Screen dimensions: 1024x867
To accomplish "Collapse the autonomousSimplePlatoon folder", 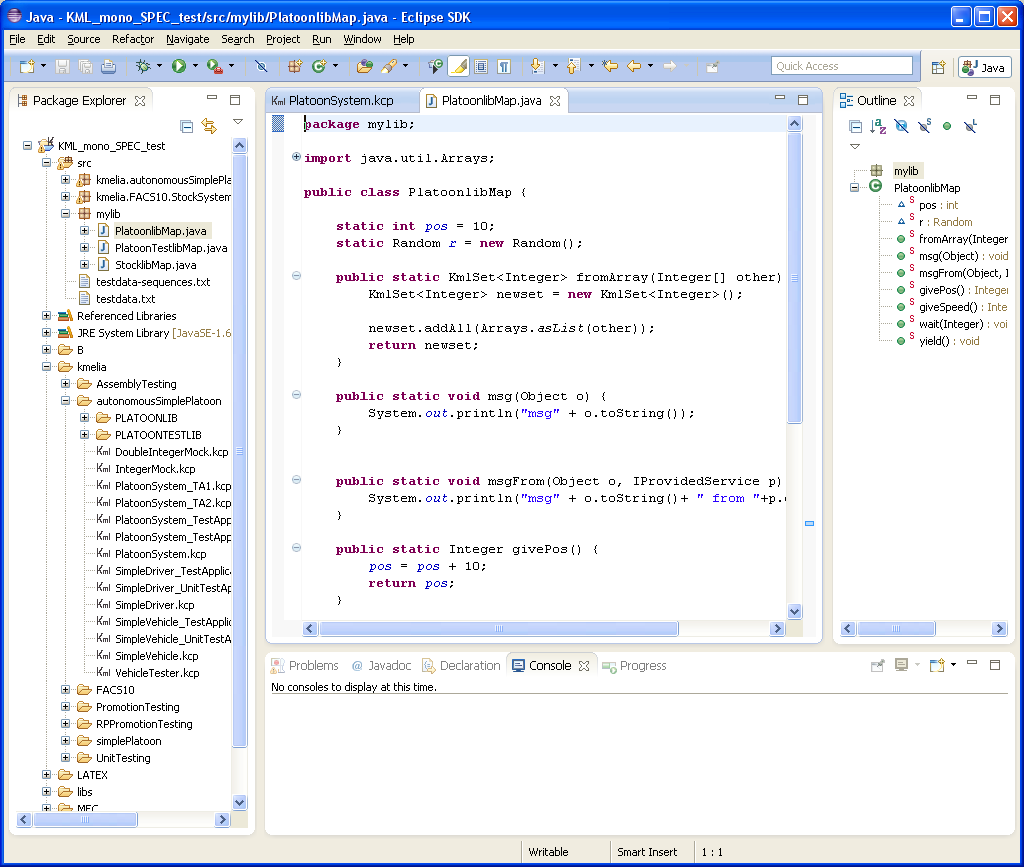I will click(66, 401).
